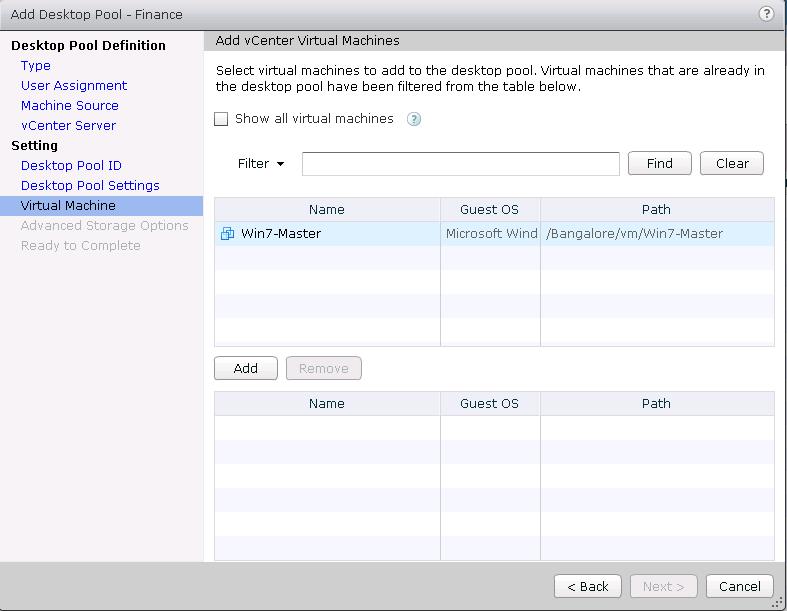Image resolution: width=787 pixels, height=611 pixels.
Task: Go to previous step with Back button
Action: click(588, 586)
